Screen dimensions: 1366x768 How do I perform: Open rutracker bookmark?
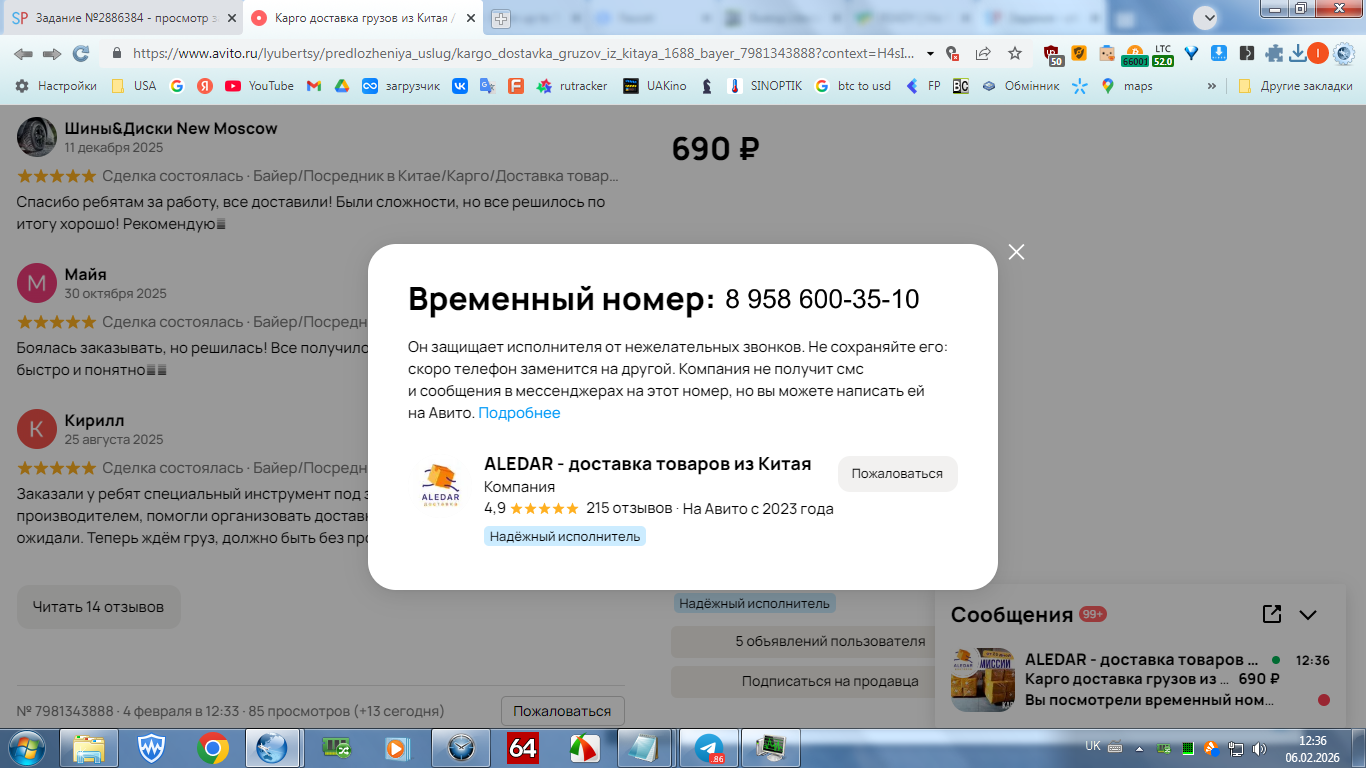571,86
